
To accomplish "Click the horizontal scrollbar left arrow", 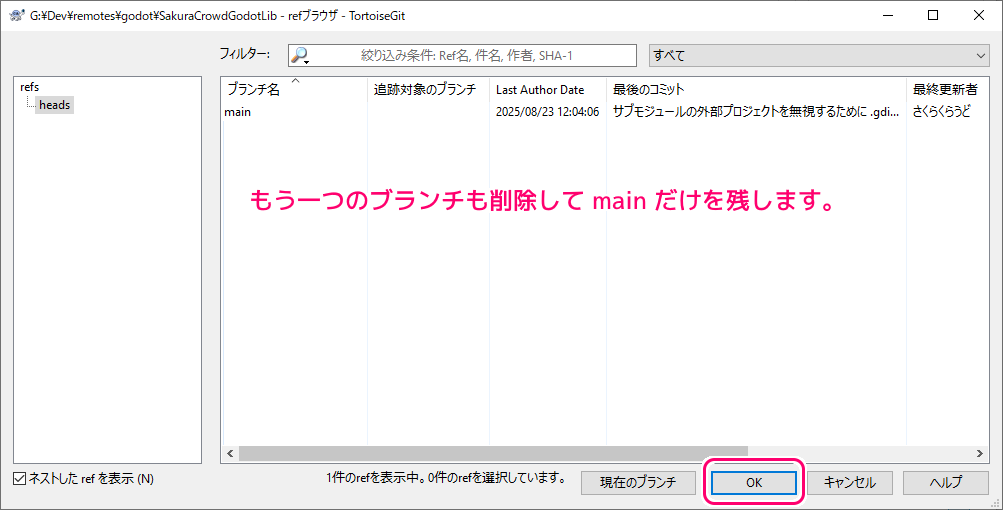I will pyautogui.click(x=230, y=453).
